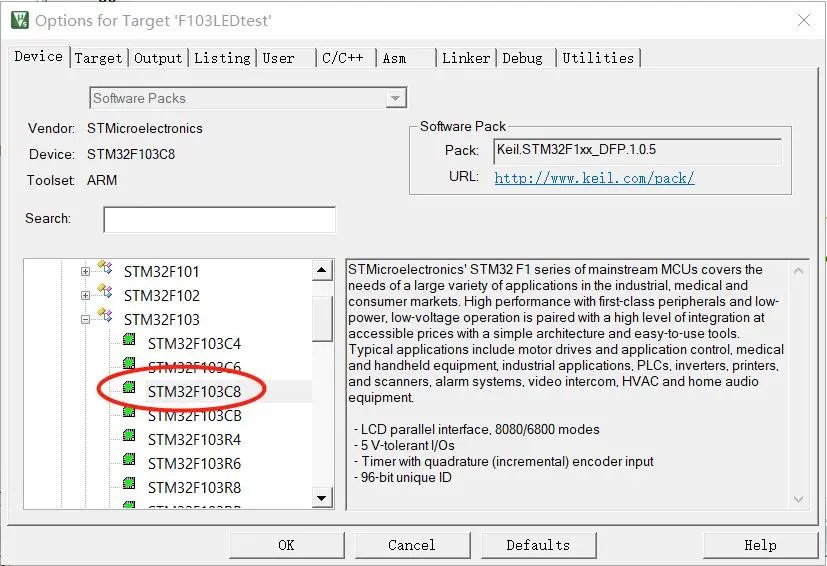Expand the STM32F101 tree node
827x566 pixels.
(85, 272)
